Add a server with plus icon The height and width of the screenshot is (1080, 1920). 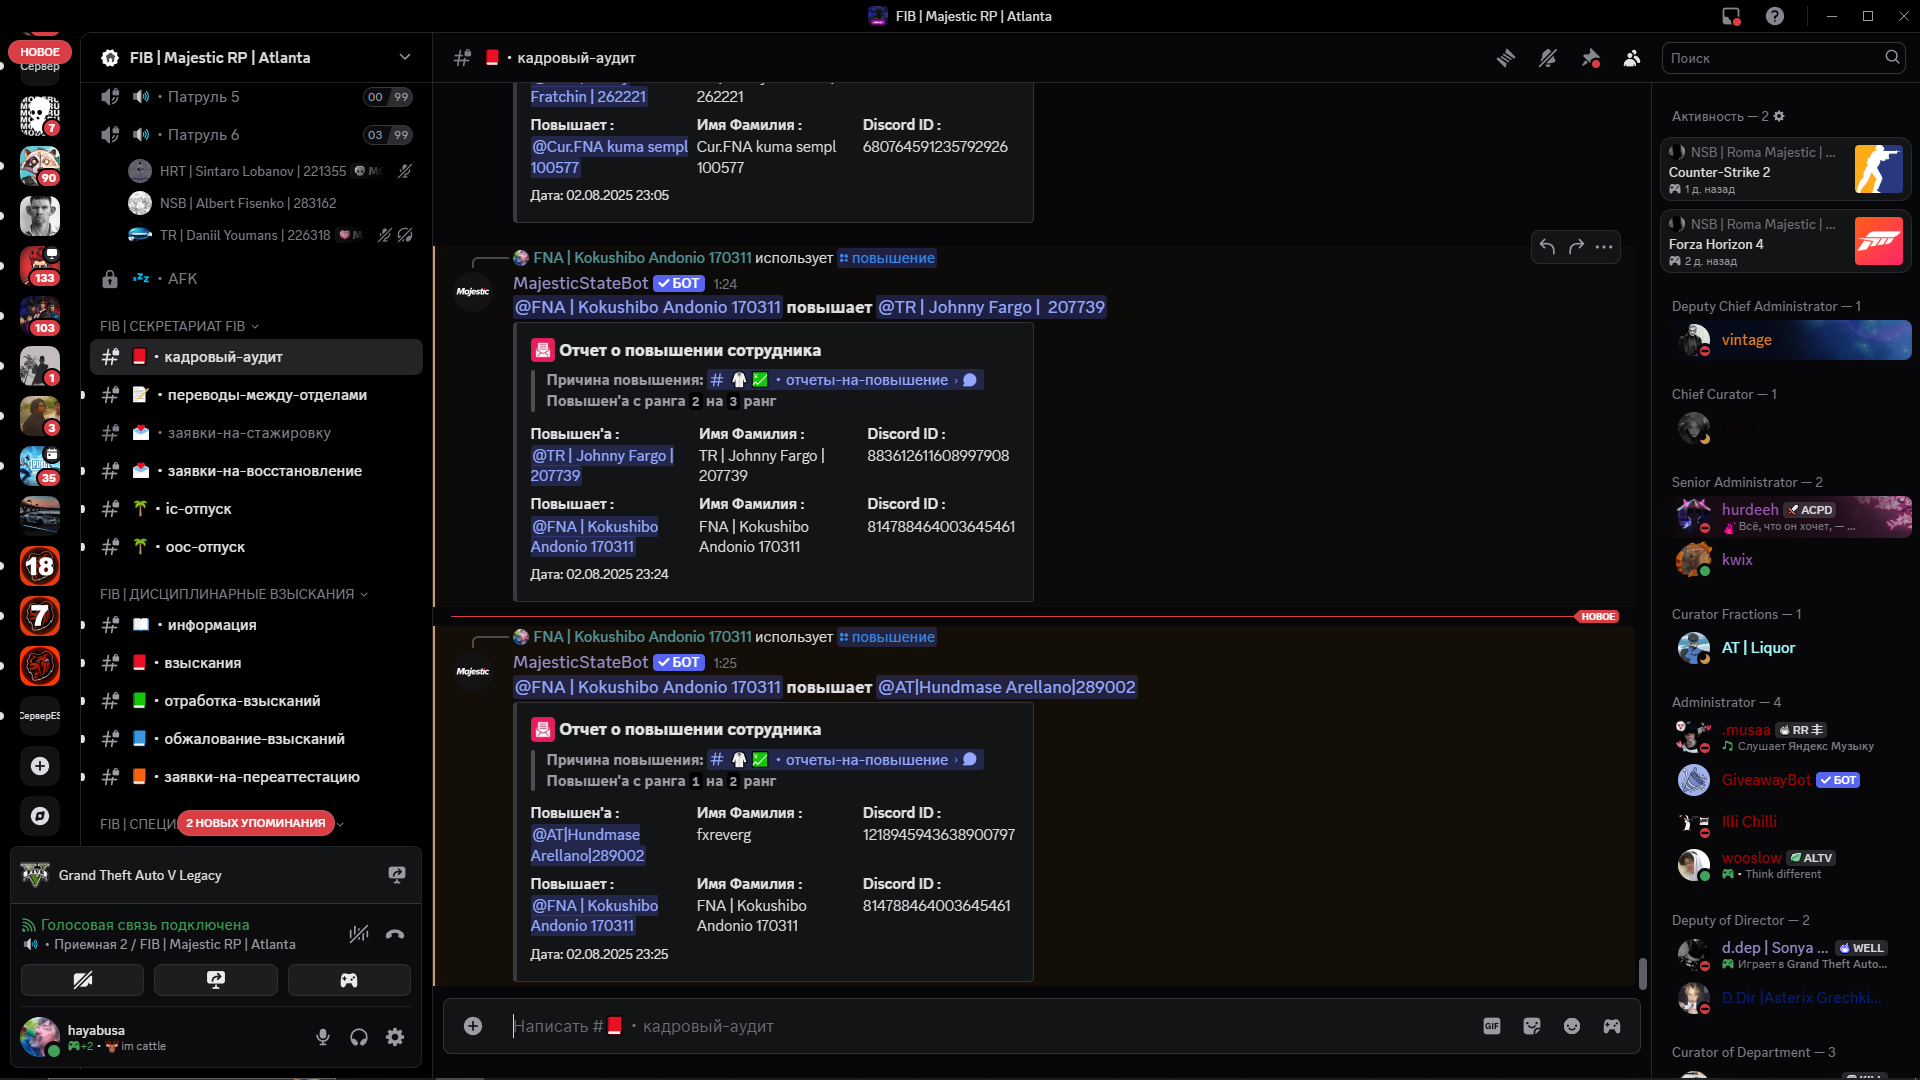pyautogui.click(x=40, y=766)
